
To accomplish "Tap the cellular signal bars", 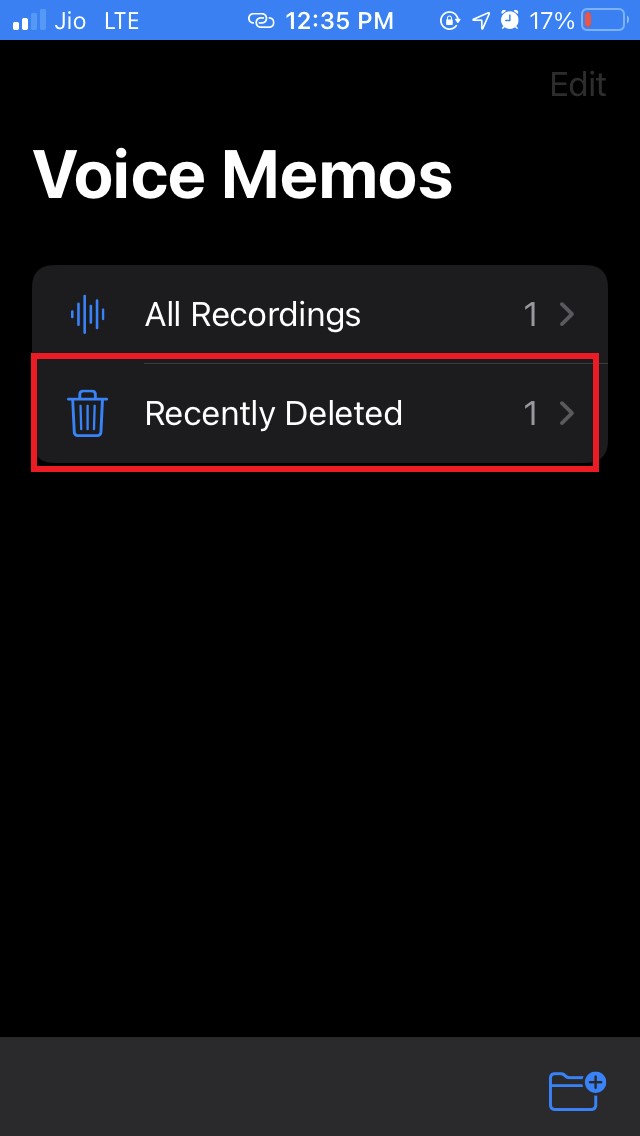I will (29, 20).
